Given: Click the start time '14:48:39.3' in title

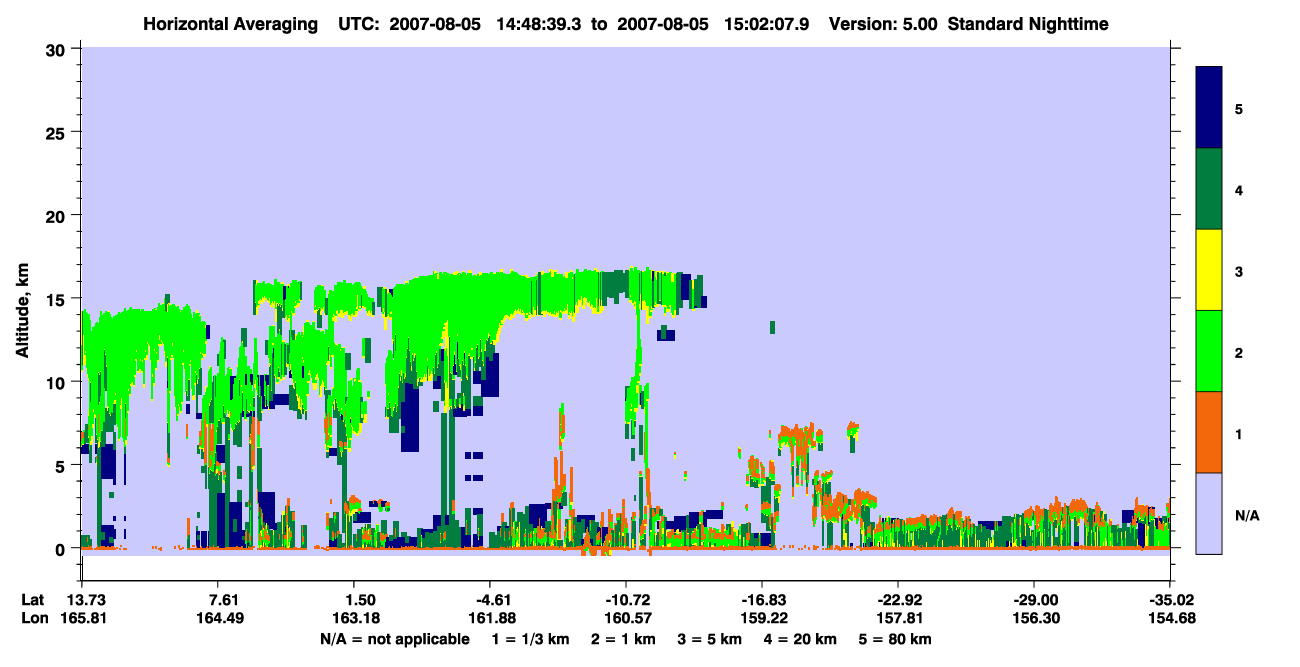Looking at the screenshot, I should coord(537,24).
